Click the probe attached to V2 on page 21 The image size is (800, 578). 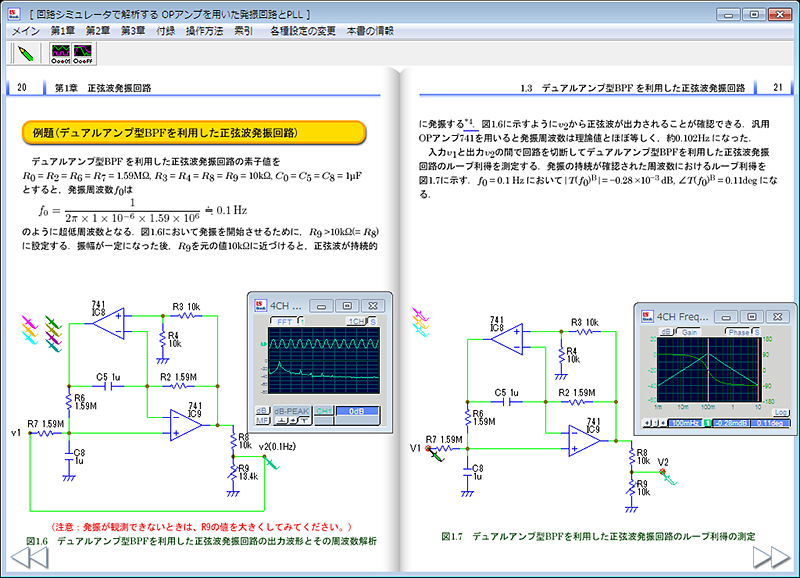(669, 478)
